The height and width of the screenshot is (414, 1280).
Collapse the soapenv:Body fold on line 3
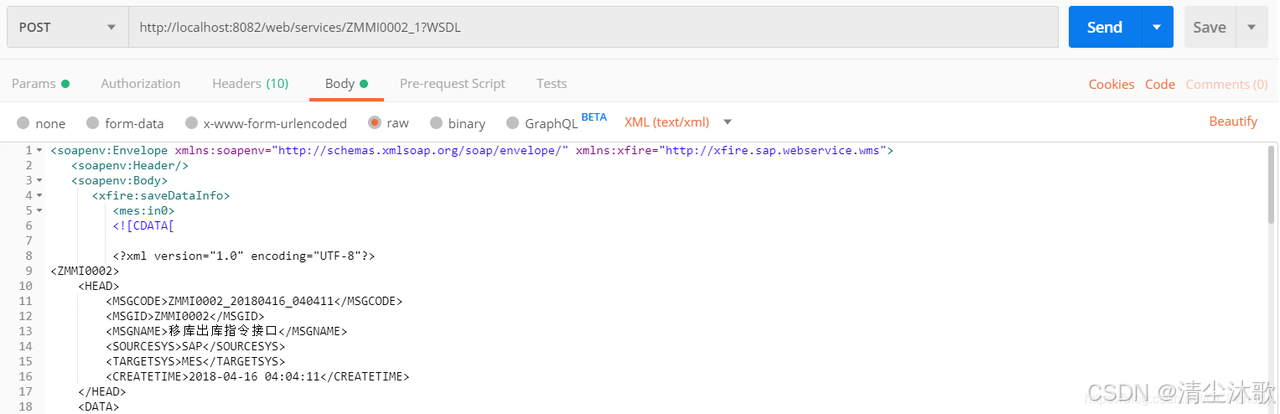tap(39, 181)
